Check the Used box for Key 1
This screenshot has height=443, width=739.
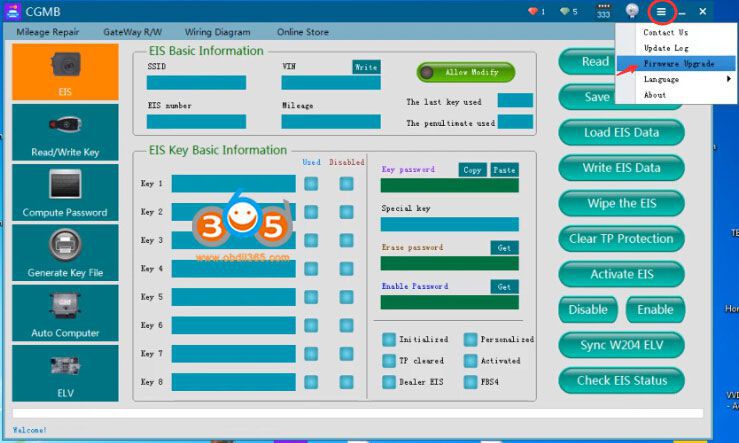pyautogui.click(x=311, y=184)
